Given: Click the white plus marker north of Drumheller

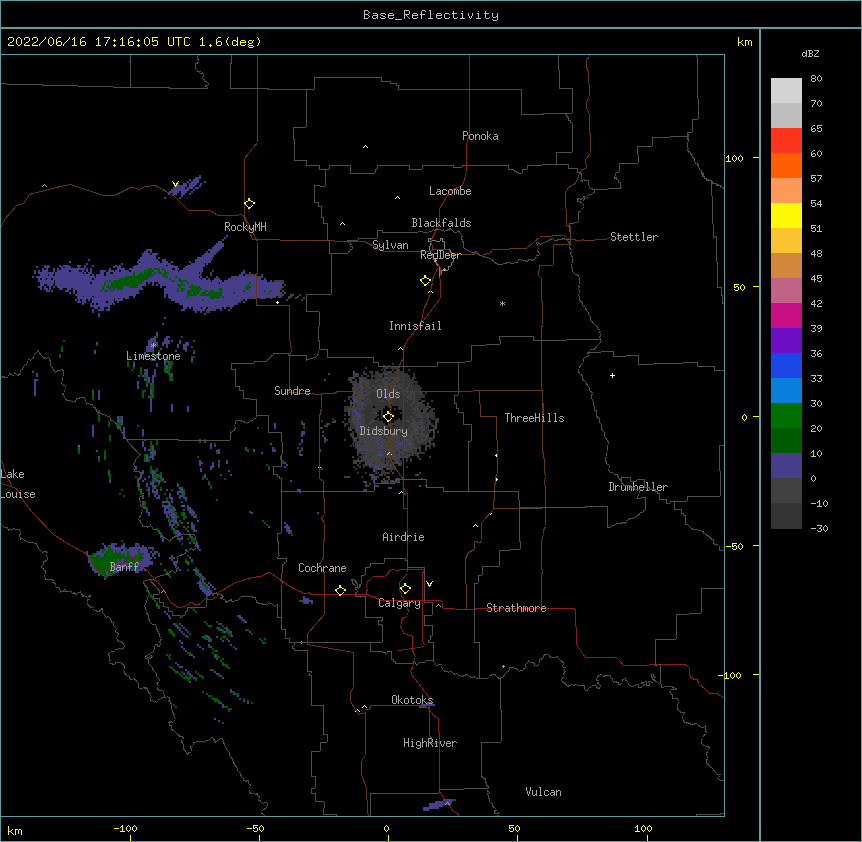Looking at the screenshot, I should 612,375.
